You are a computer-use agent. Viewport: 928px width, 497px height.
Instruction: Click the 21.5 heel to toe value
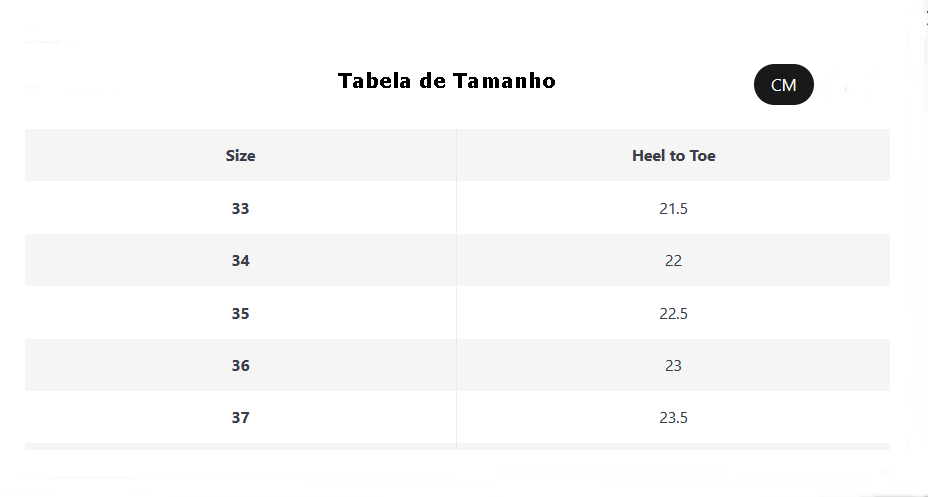click(x=674, y=208)
